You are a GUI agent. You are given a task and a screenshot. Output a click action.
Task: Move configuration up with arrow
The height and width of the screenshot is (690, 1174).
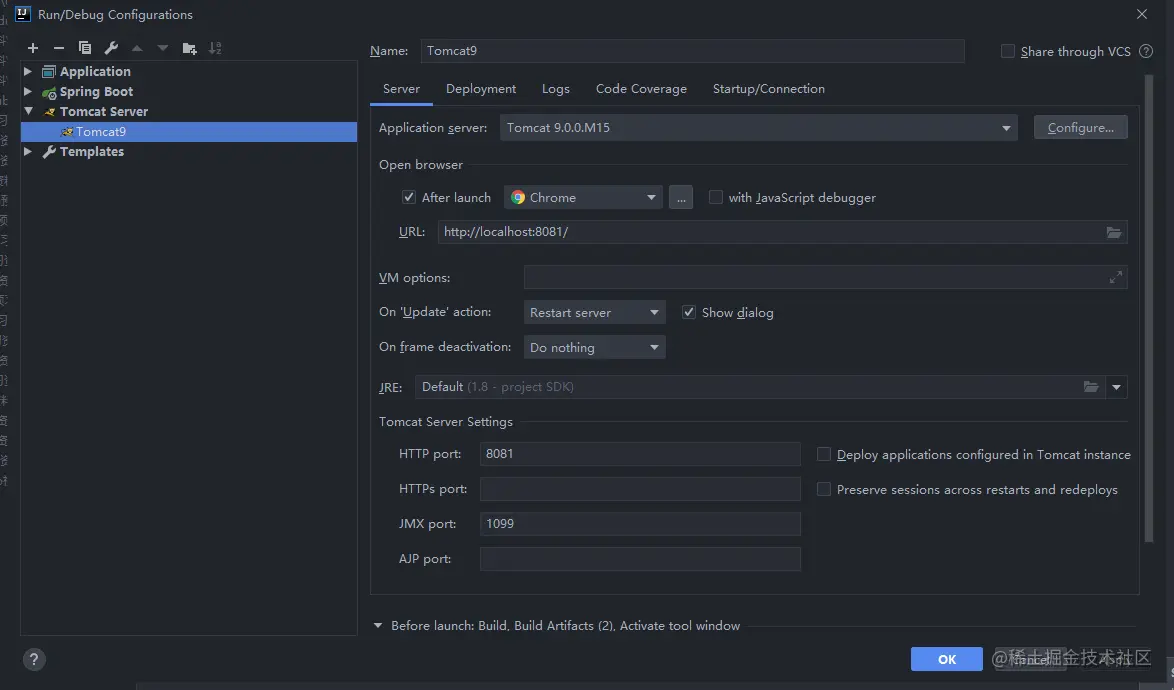click(137, 48)
